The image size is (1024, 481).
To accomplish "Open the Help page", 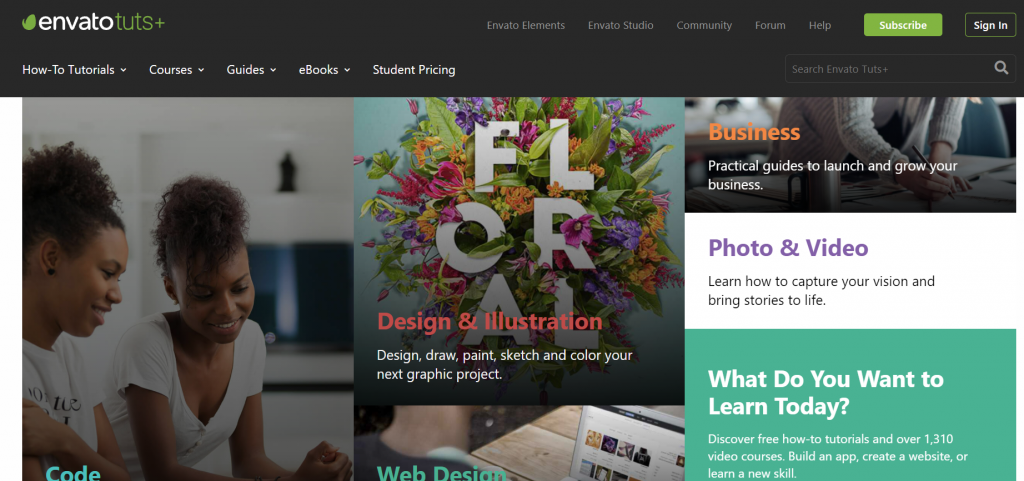I will 820,25.
